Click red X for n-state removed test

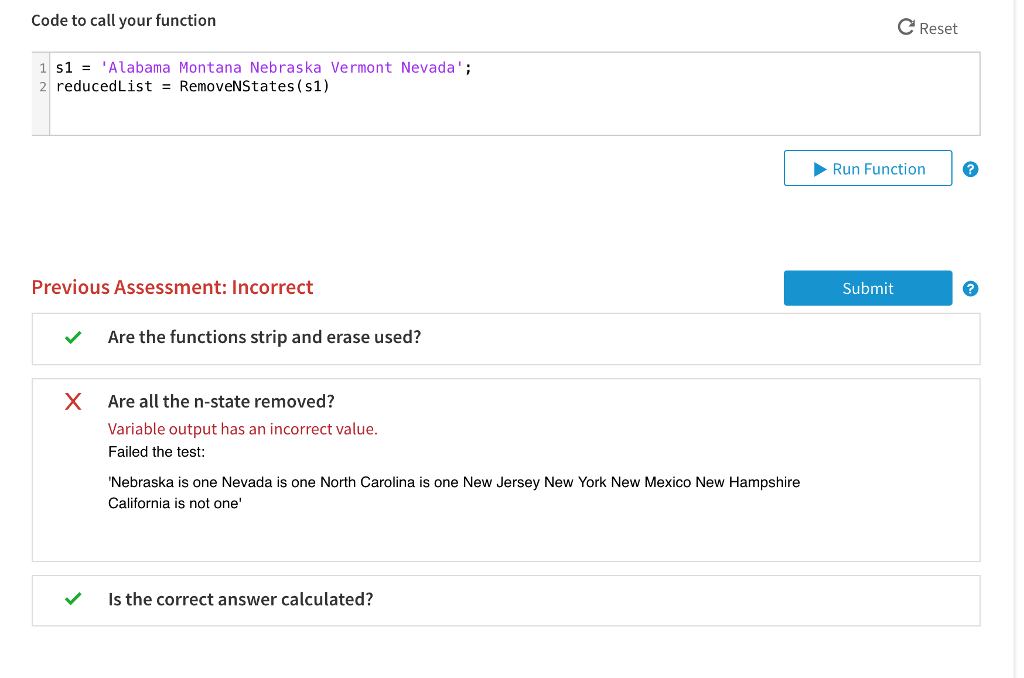coord(72,402)
